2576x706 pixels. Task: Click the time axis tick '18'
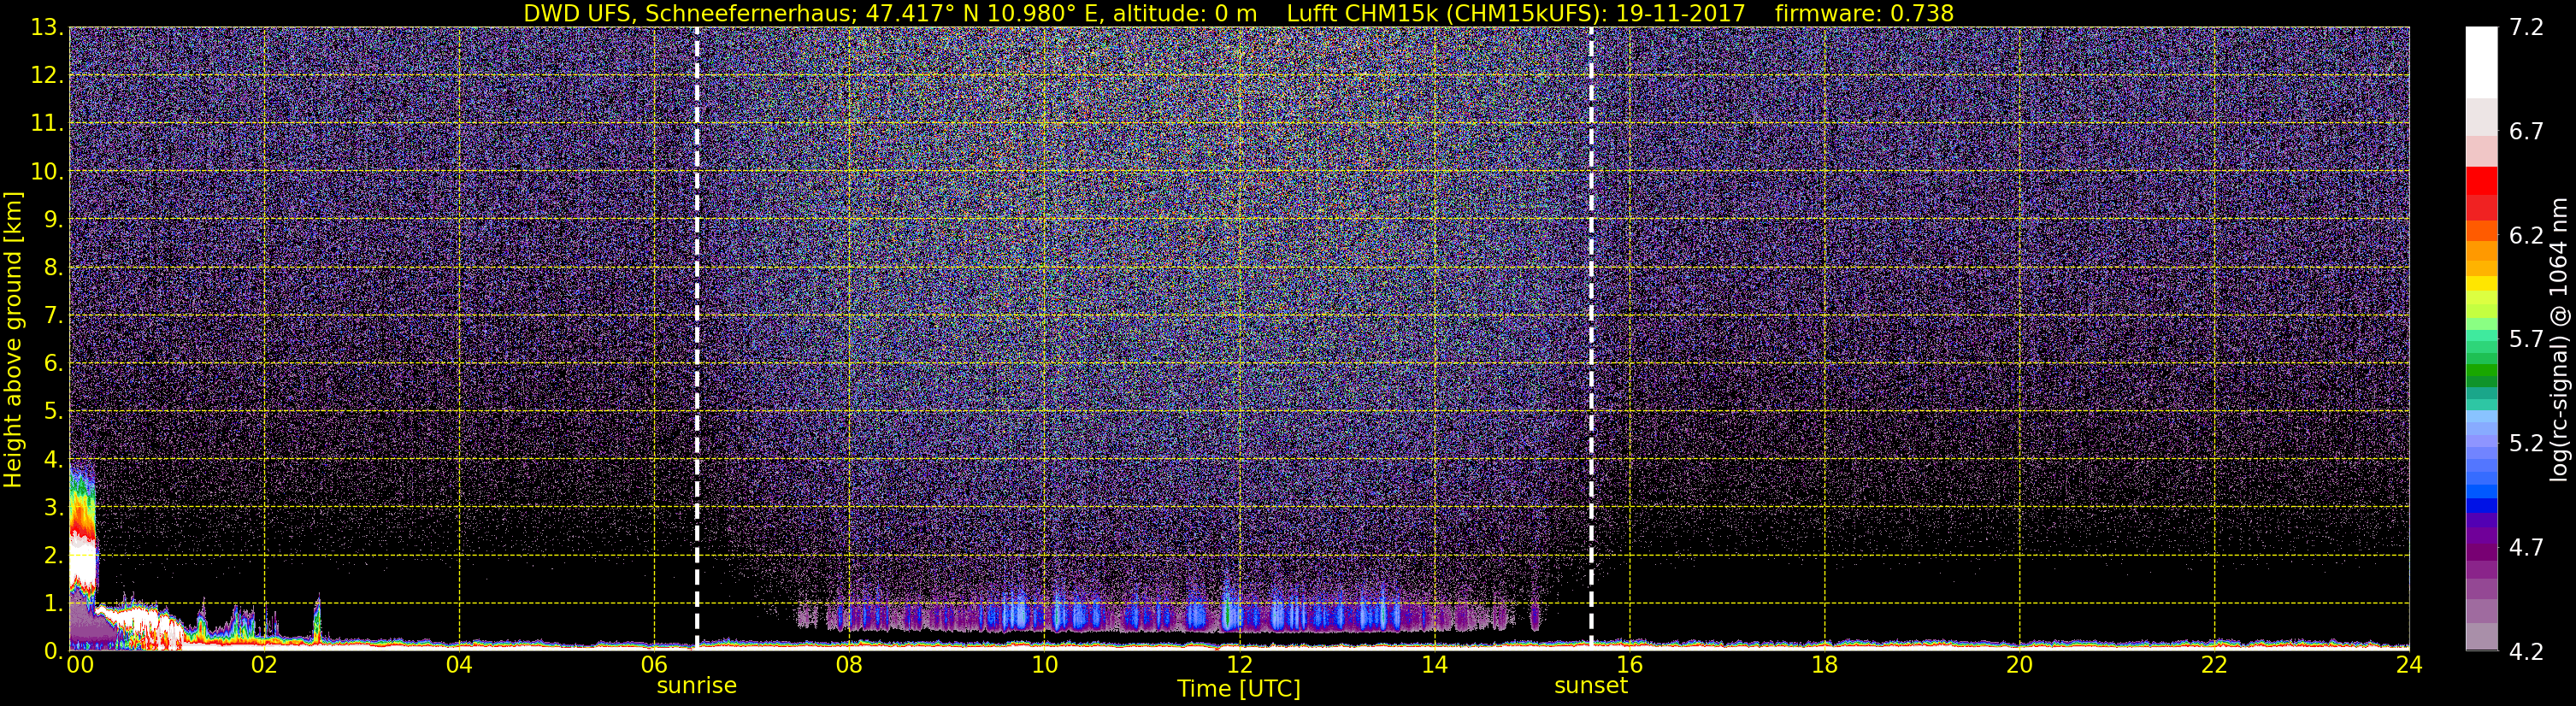[1824, 665]
